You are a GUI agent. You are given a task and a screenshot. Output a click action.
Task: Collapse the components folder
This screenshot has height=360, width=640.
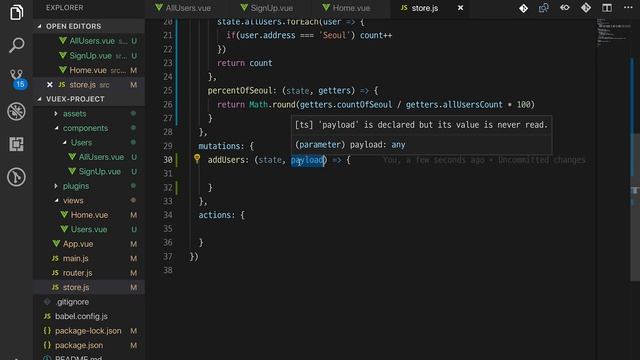coord(85,128)
